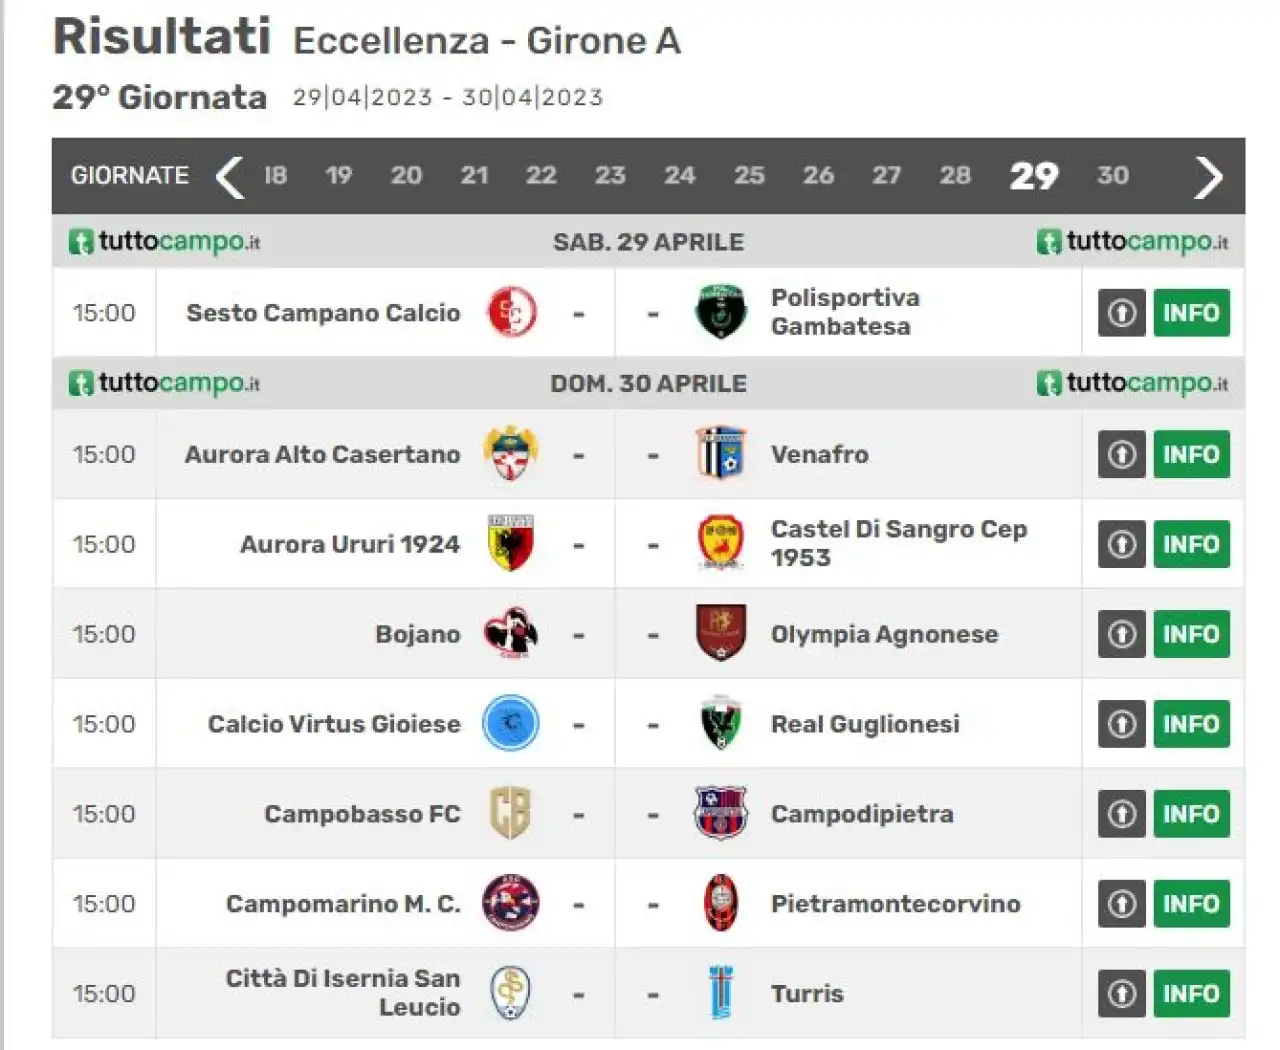Jump to giornata 24
The width and height of the screenshot is (1280, 1050).
(x=680, y=176)
